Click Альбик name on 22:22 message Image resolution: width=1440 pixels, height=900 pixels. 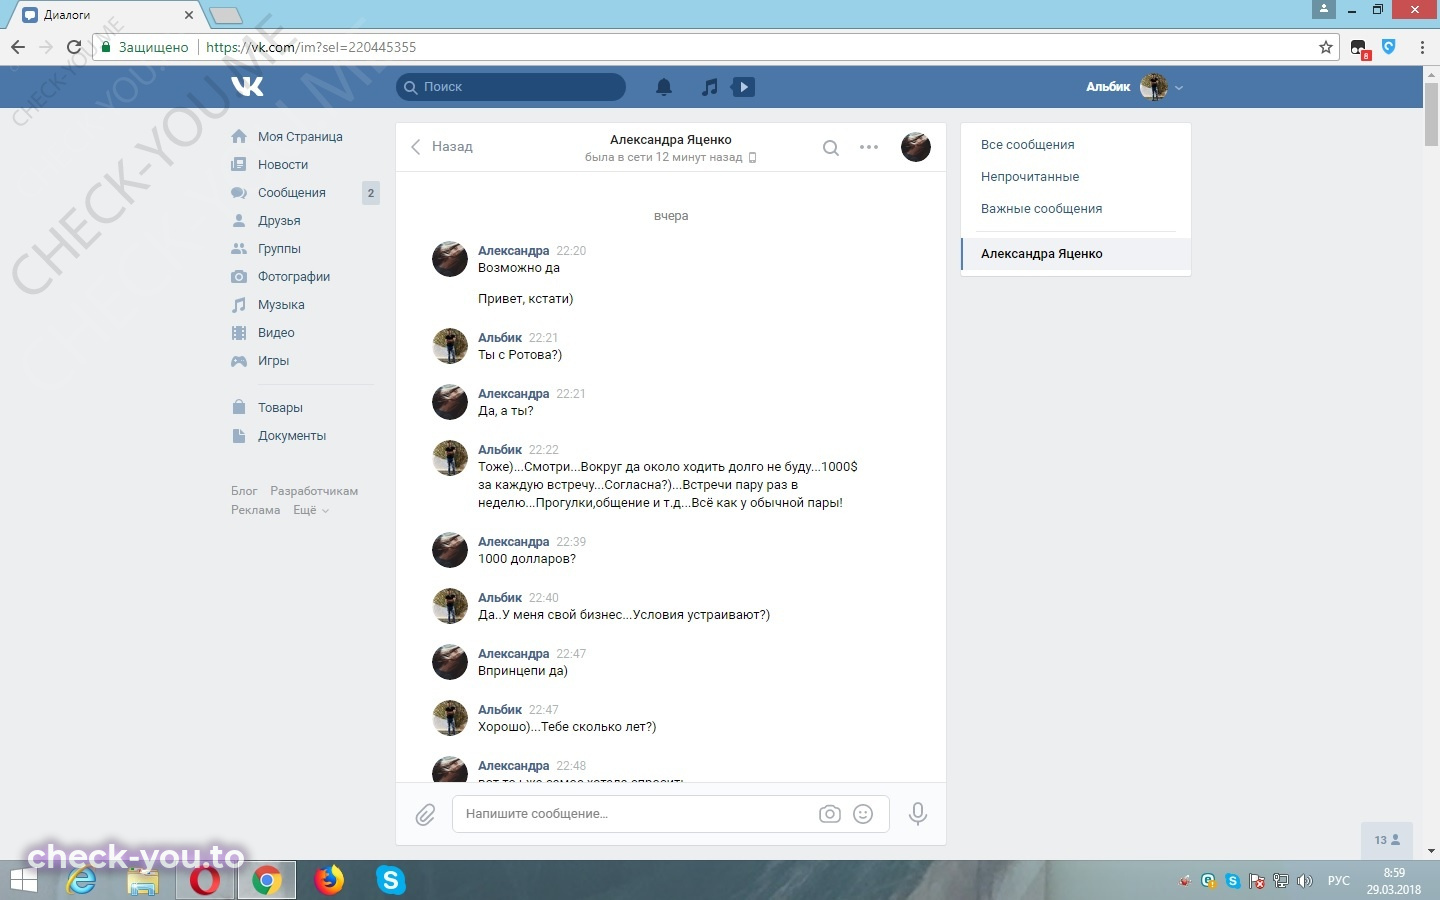click(x=500, y=450)
